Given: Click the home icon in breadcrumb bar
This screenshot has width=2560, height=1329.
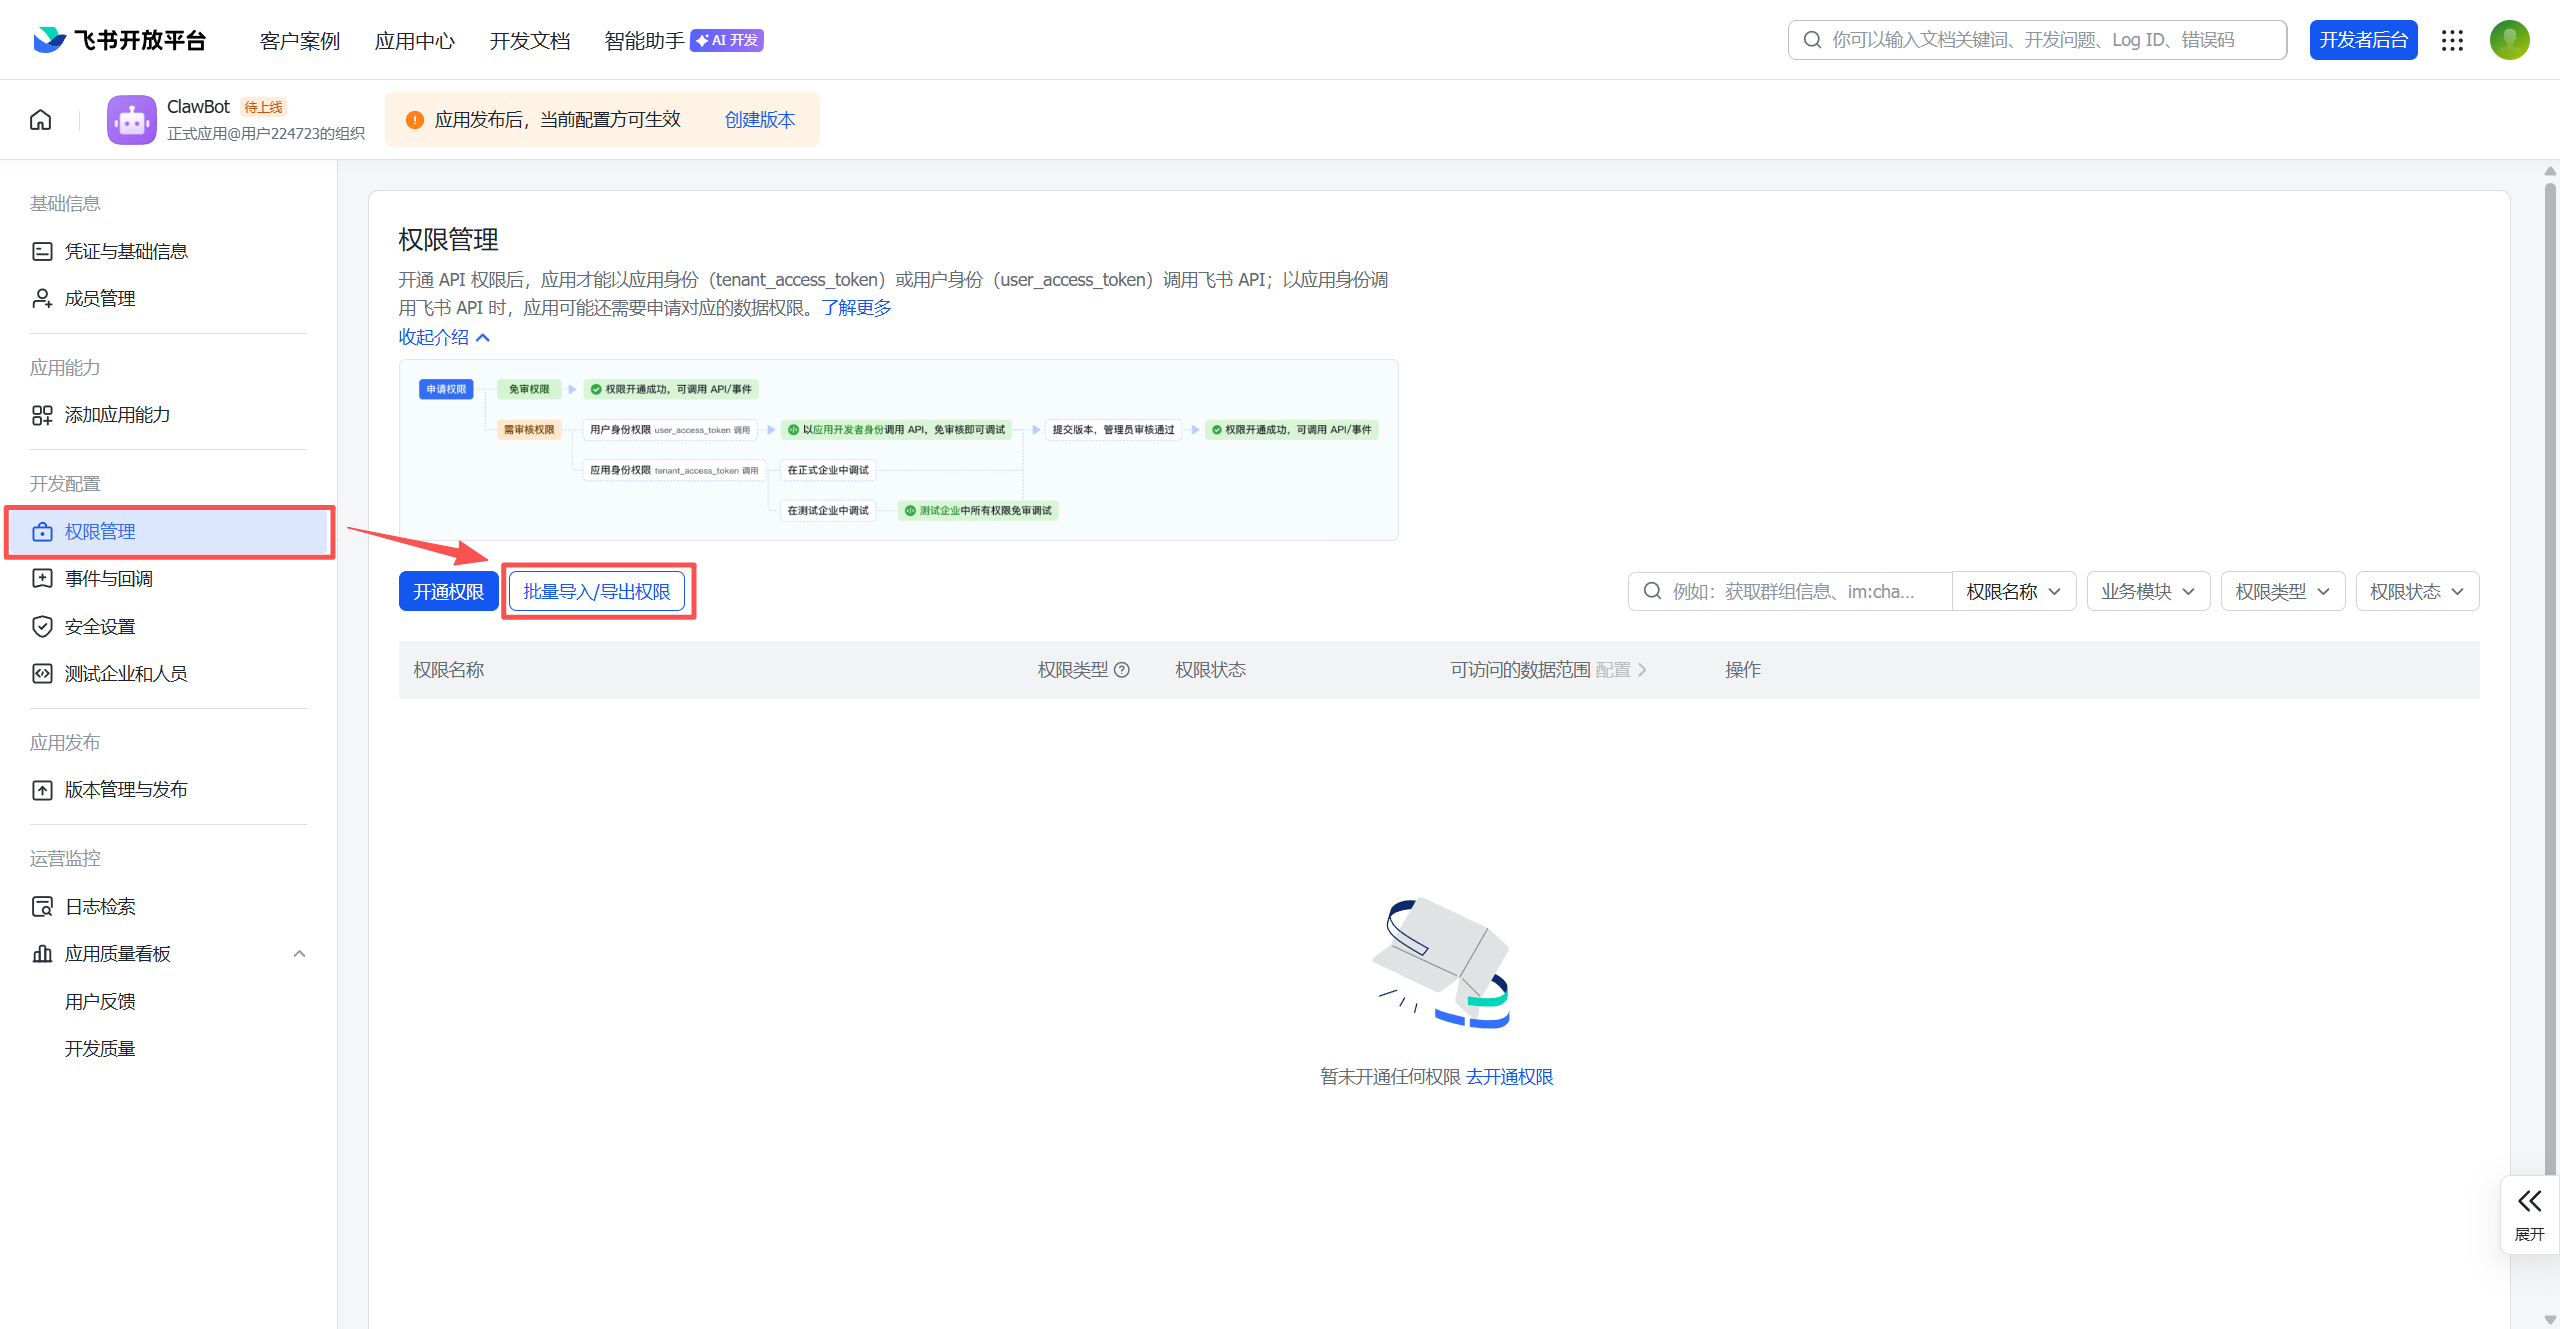Looking at the screenshot, I should click(41, 120).
